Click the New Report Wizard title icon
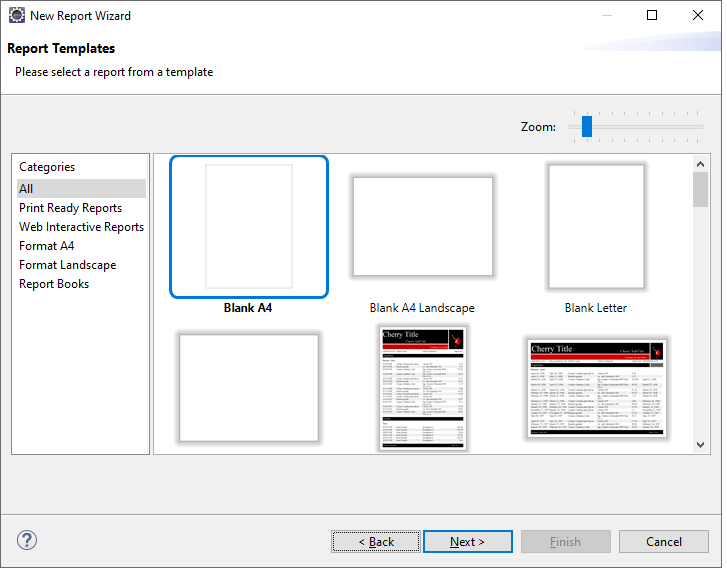This screenshot has height=571, width=727. [x=17, y=15]
